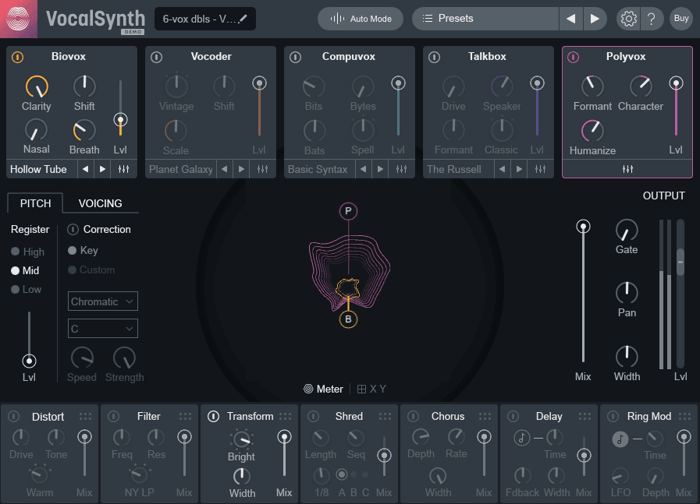This screenshot has height=504, width=700.
Task: Edit preset name with pencil icon
Action: pyautogui.click(x=243, y=19)
